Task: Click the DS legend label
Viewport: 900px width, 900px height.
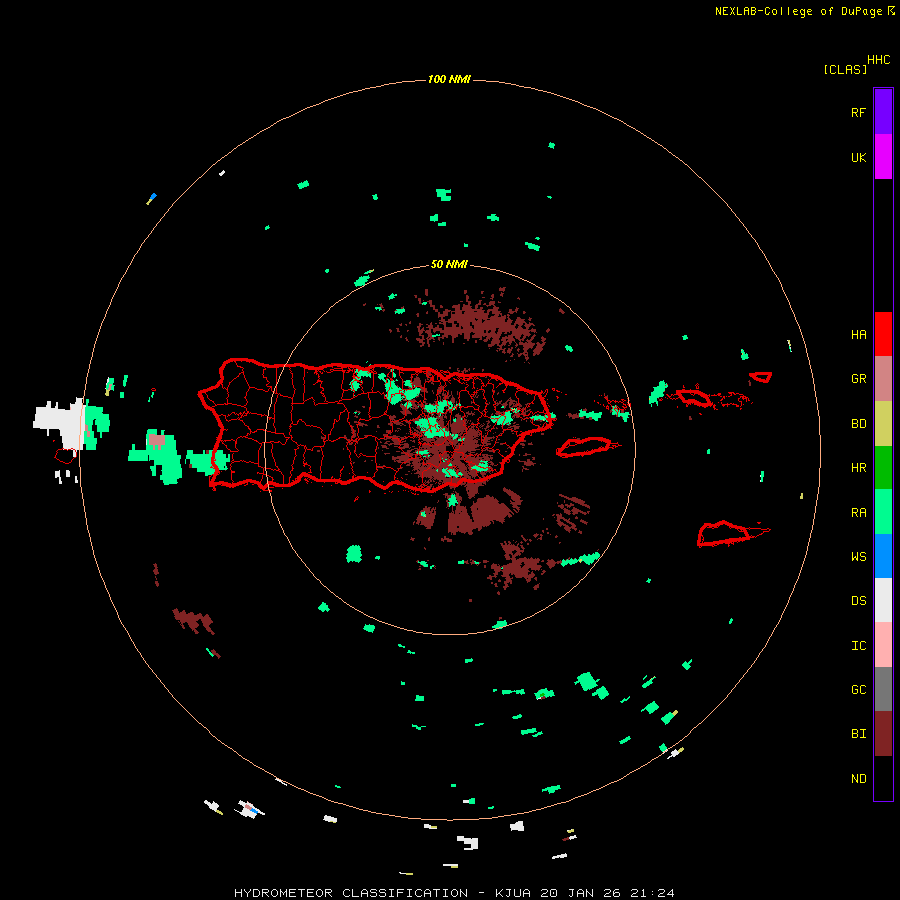Action: [858, 601]
